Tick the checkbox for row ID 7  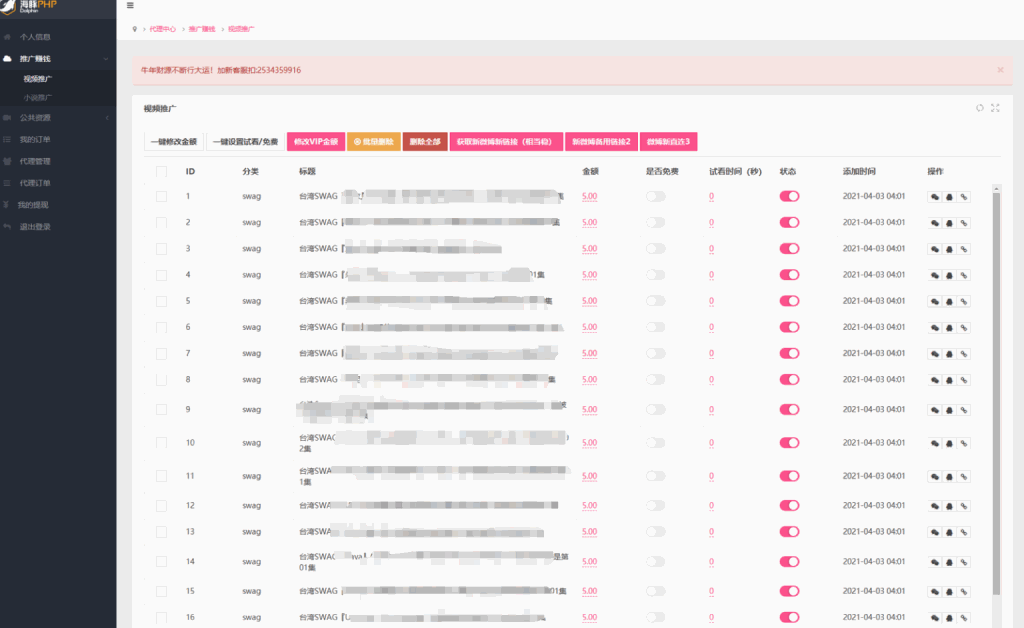click(161, 353)
